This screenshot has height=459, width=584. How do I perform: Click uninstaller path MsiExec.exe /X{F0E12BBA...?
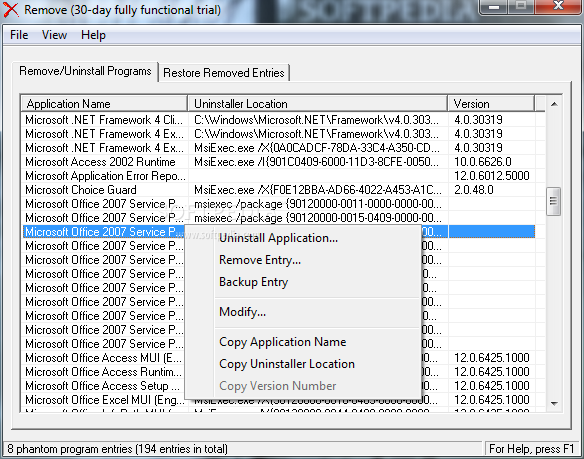(318, 190)
